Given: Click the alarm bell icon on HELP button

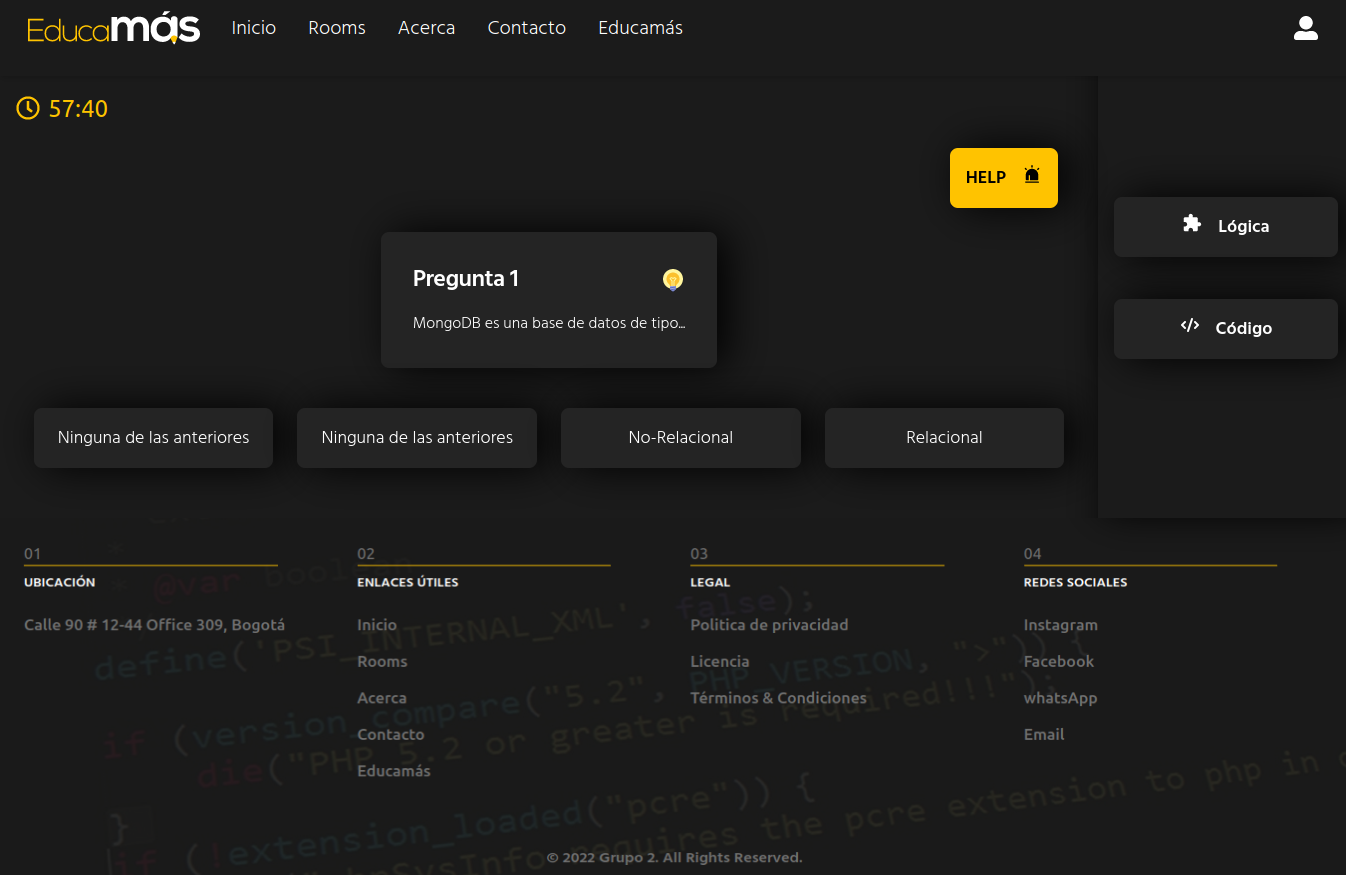Looking at the screenshot, I should tap(1031, 175).
